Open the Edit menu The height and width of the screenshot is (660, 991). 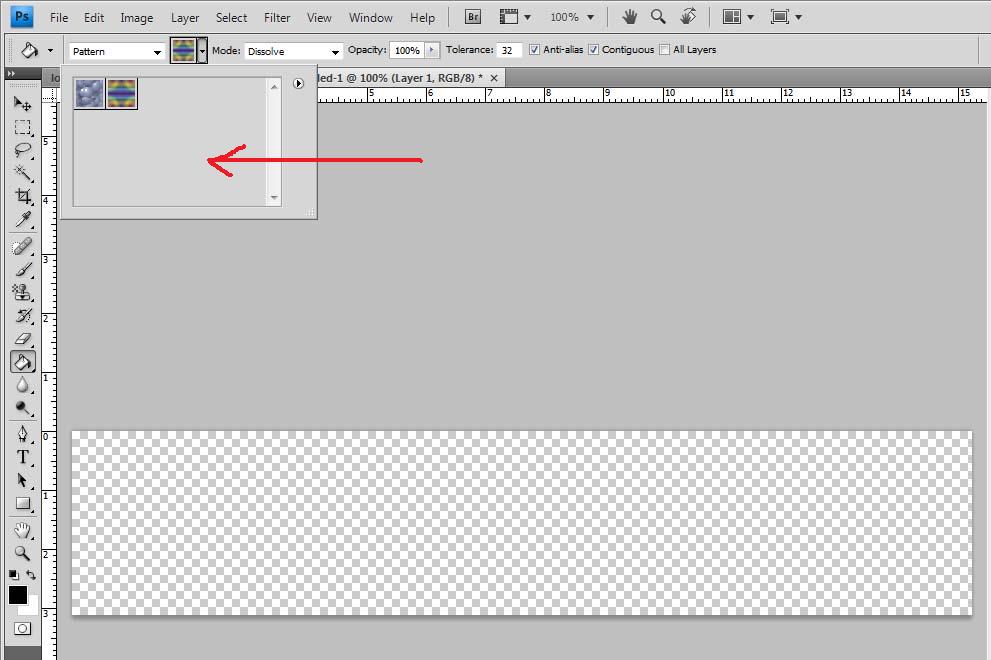(94, 18)
